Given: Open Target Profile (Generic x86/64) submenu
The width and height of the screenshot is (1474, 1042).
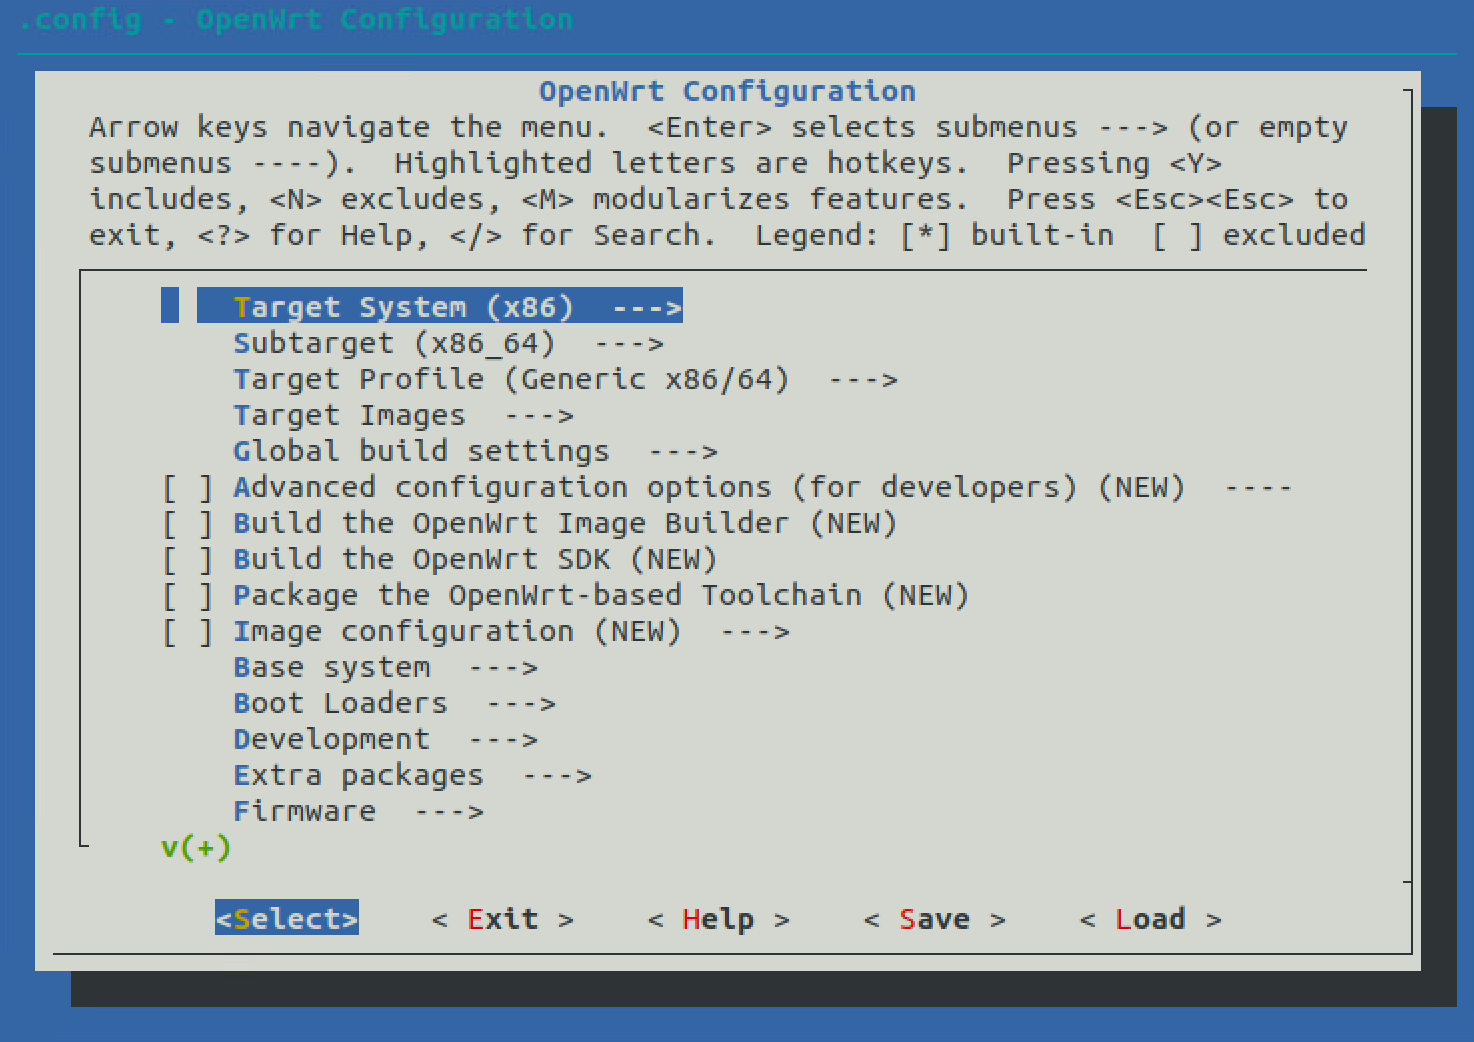Looking at the screenshot, I should (x=565, y=379).
